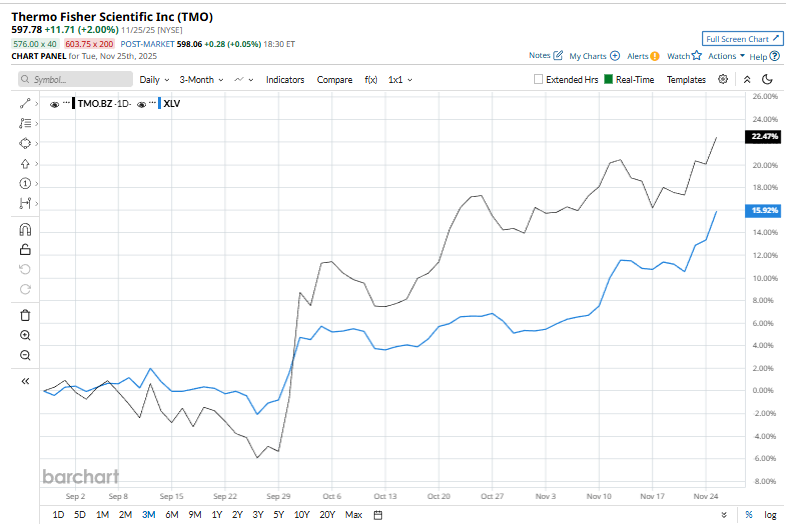Open the 1x1 grid layout dropdown
This screenshot has width=786, height=527.
click(400, 80)
